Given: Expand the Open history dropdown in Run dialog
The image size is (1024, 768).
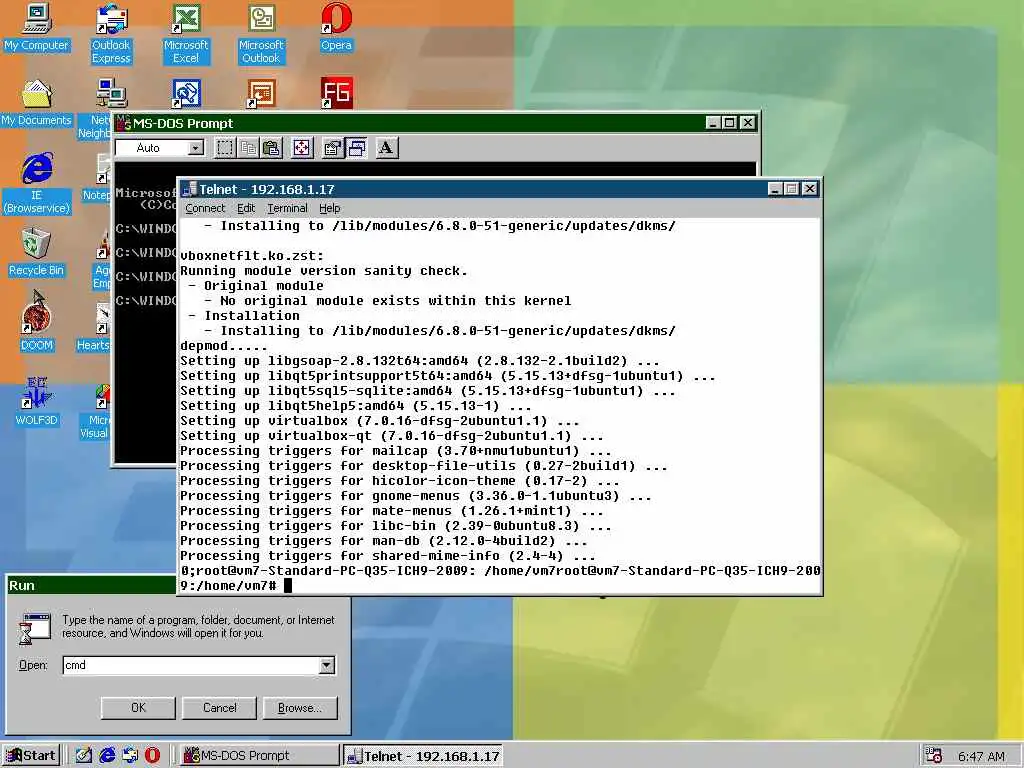Looking at the screenshot, I should [x=327, y=665].
